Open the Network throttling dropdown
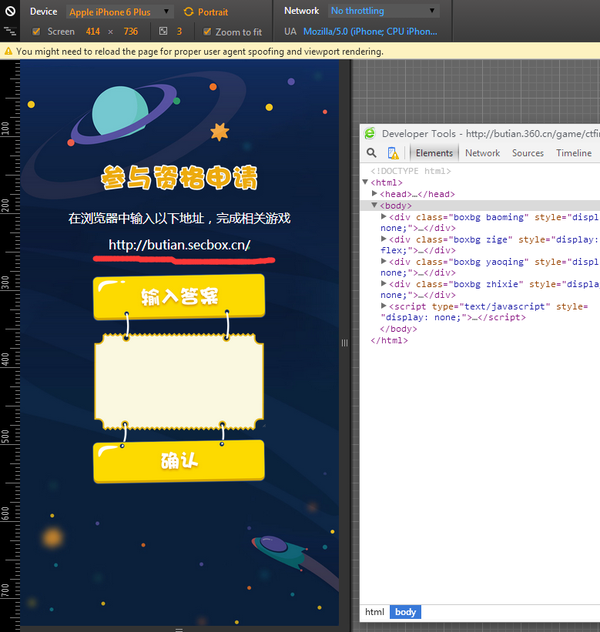This screenshot has width=600, height=632. [384, 11]
